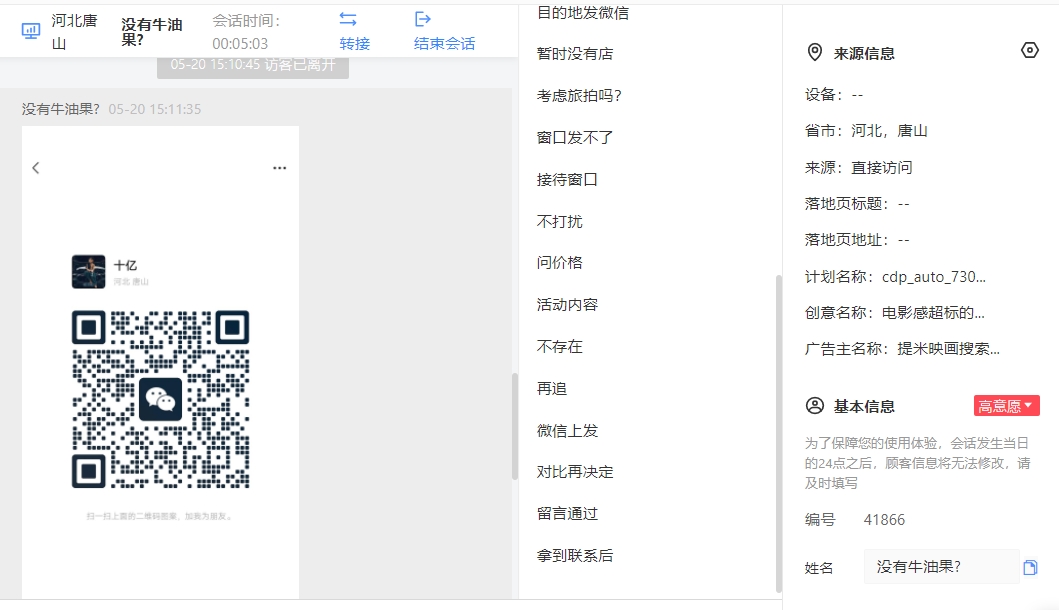The width and height of the screenshot is (1059, 610).
Task: Click the 落地页标题 row
Action: 857,203
